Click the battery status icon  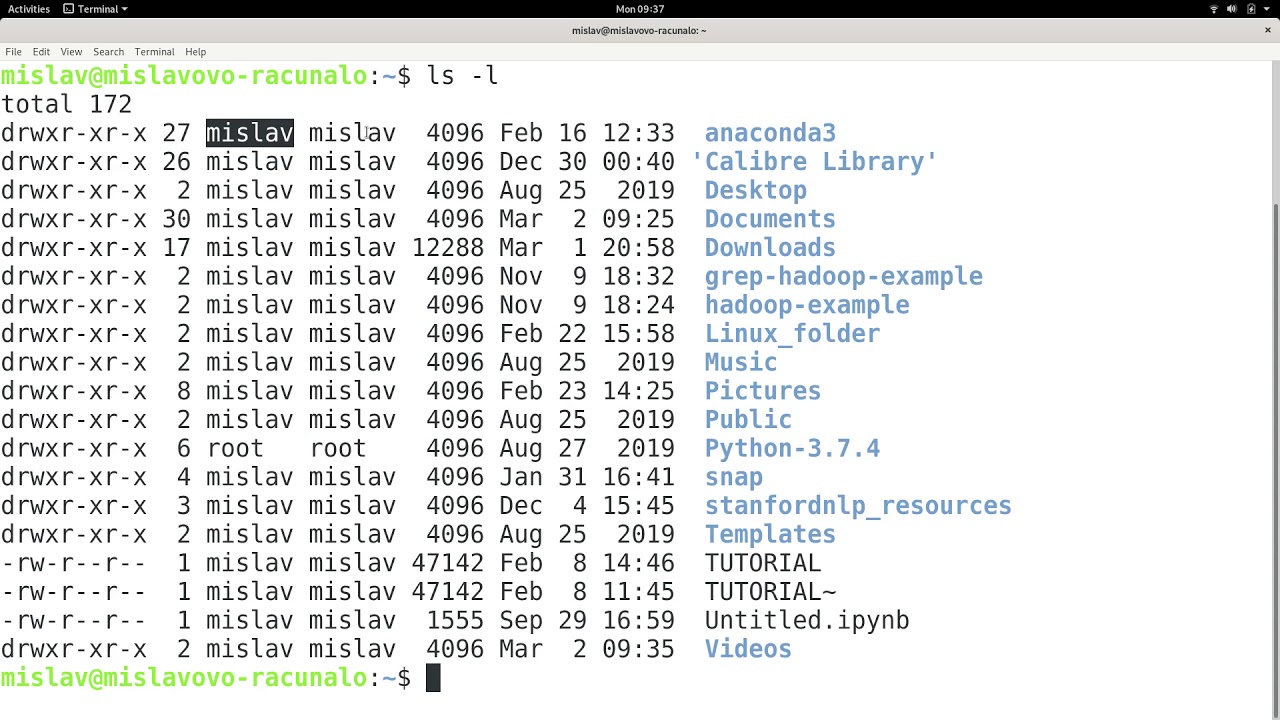(x=1250, y=9)
